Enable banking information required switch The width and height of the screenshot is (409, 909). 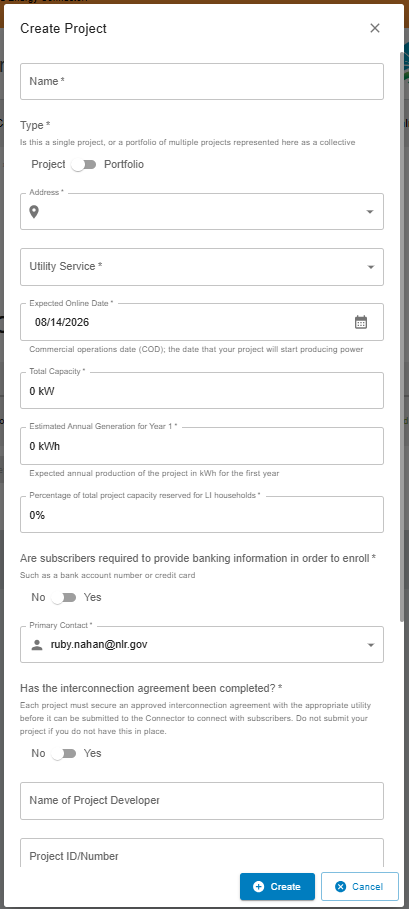(x=64, y=597)
